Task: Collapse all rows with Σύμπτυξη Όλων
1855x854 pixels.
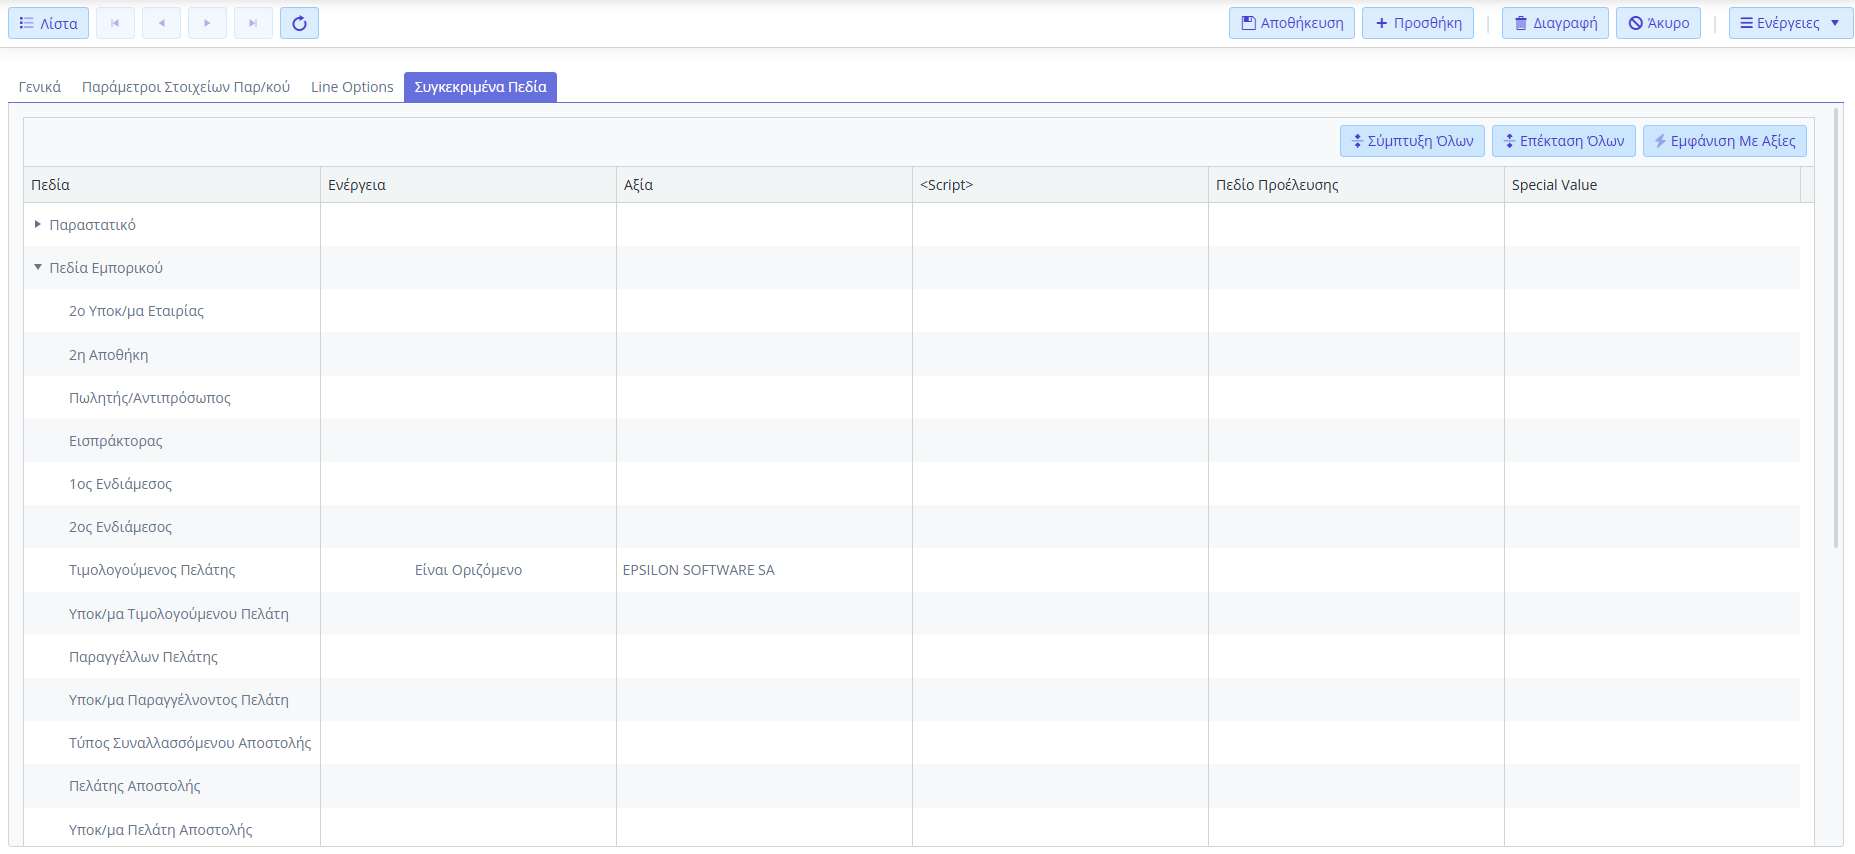Action: coord(1411,141)
